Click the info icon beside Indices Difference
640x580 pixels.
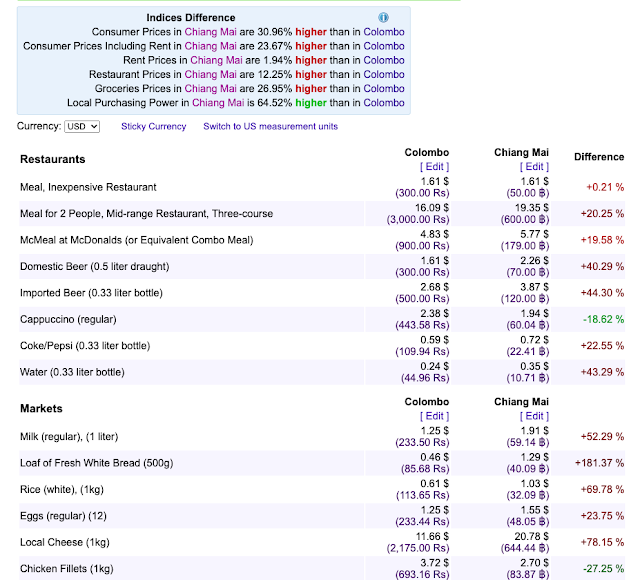pyautogui.click(x=383, y=18)
